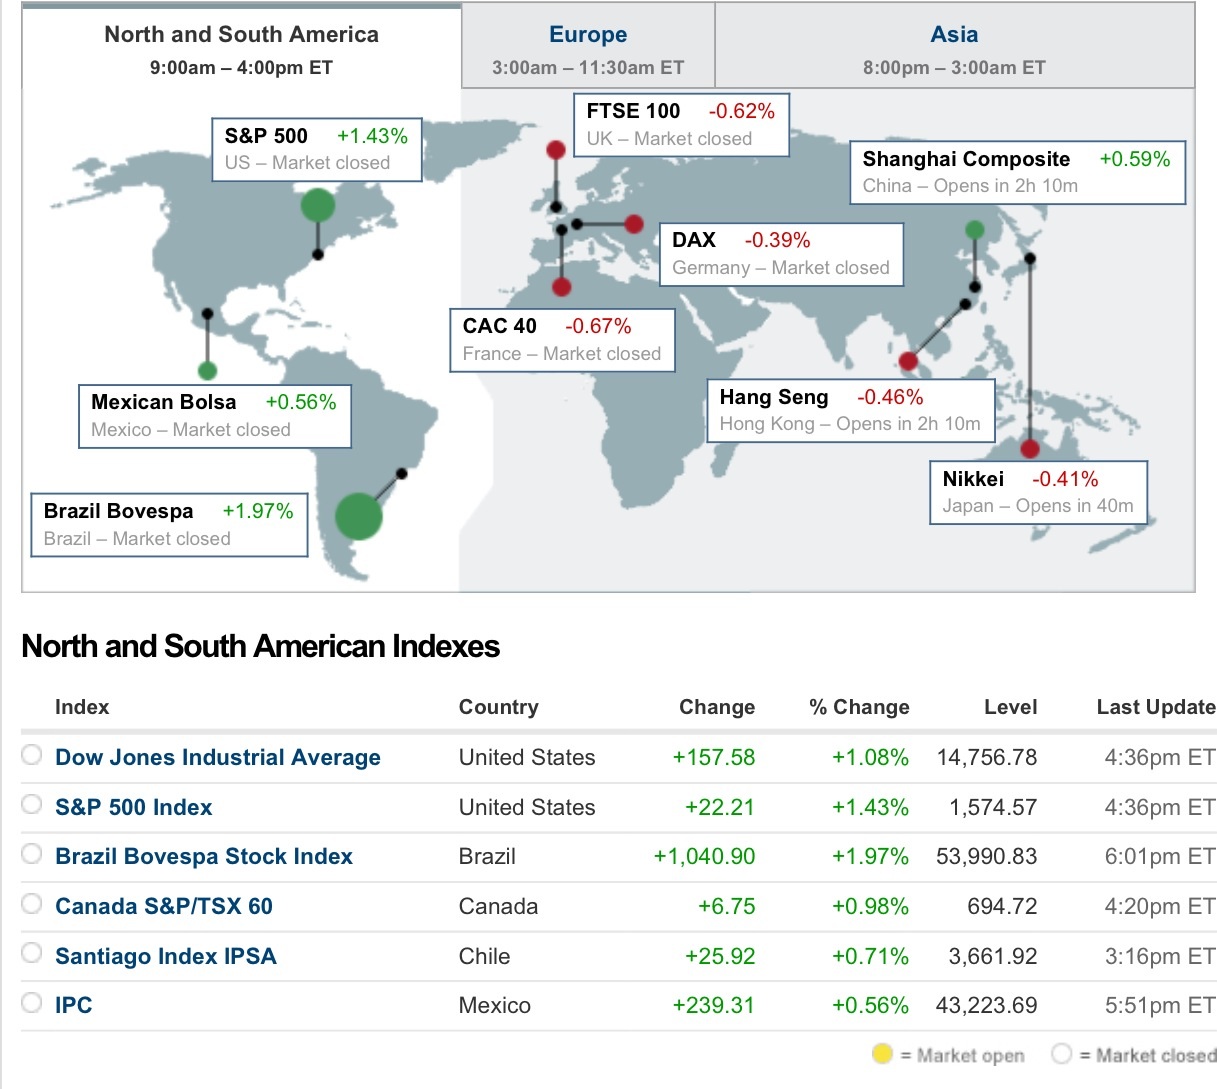Click the 43,223.69 level value
Image resolution: width=1217 pixels, height=1089 pixels.
987,1005
